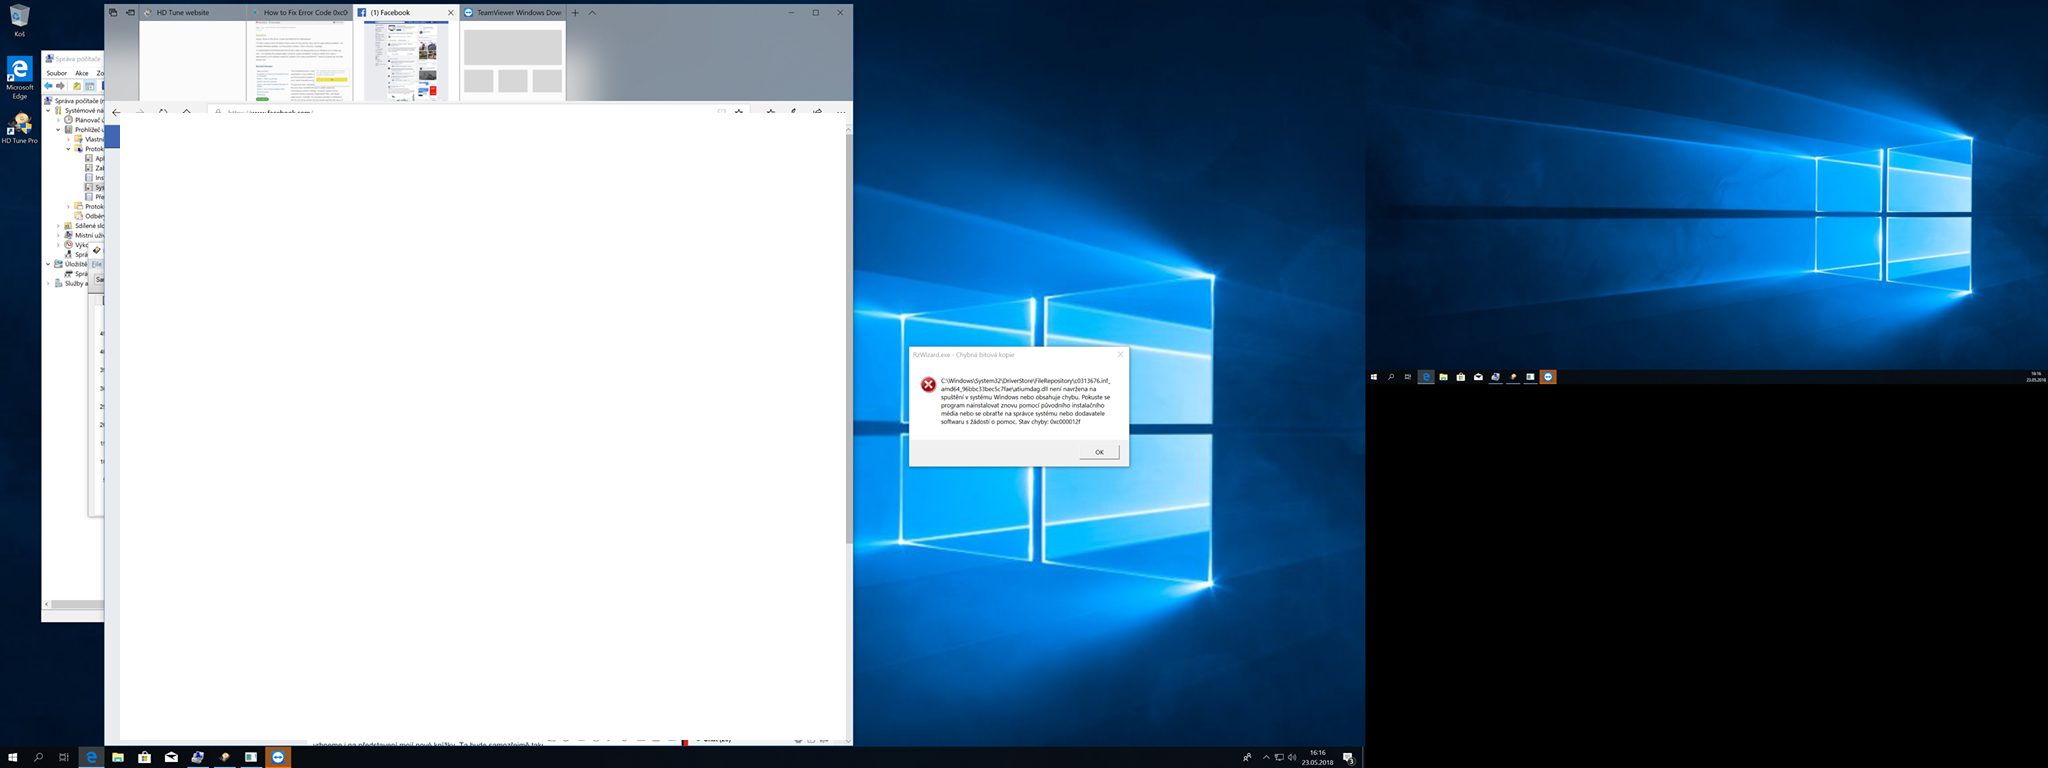Hide the Edge tab previews with chevron

pyautogui.click(x=592, y=13)
